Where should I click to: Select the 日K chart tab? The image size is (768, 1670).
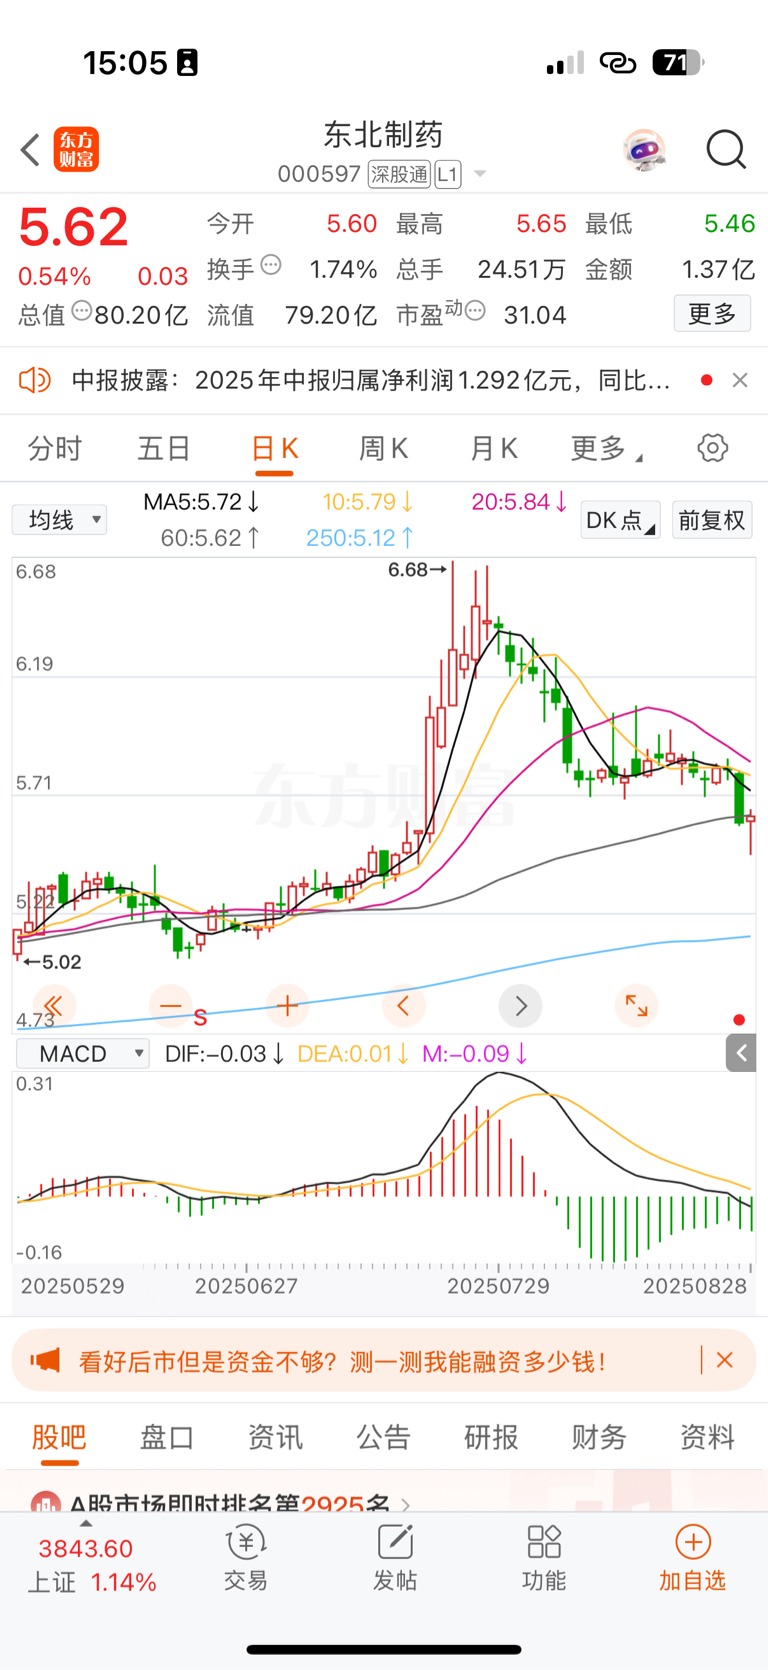[274, 449]
